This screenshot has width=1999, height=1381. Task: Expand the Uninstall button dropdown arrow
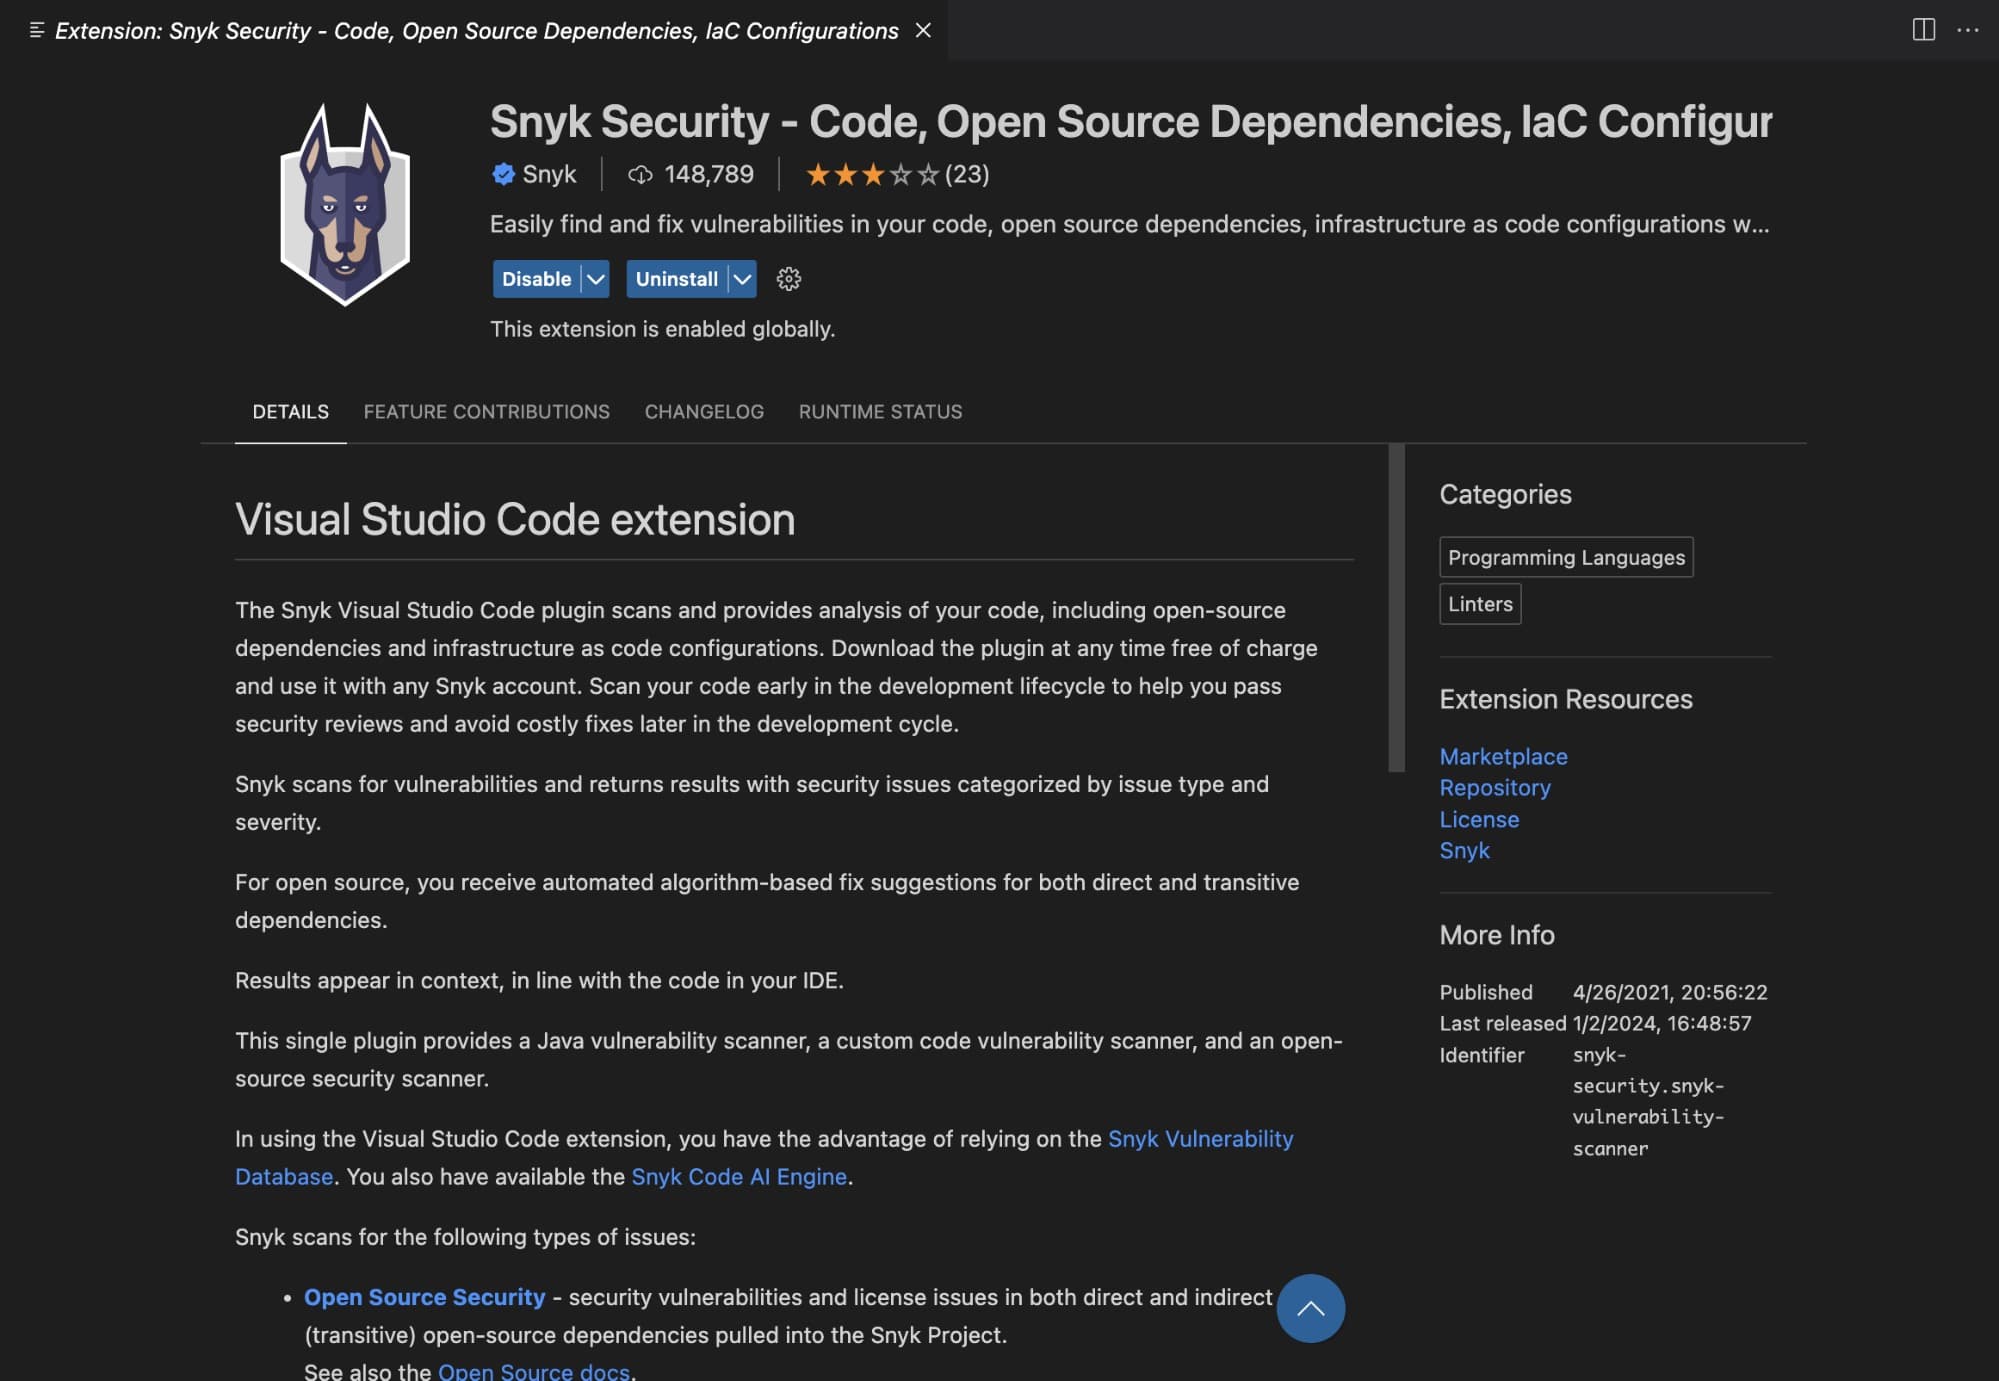pyautogui.click(x=741, y=278)
